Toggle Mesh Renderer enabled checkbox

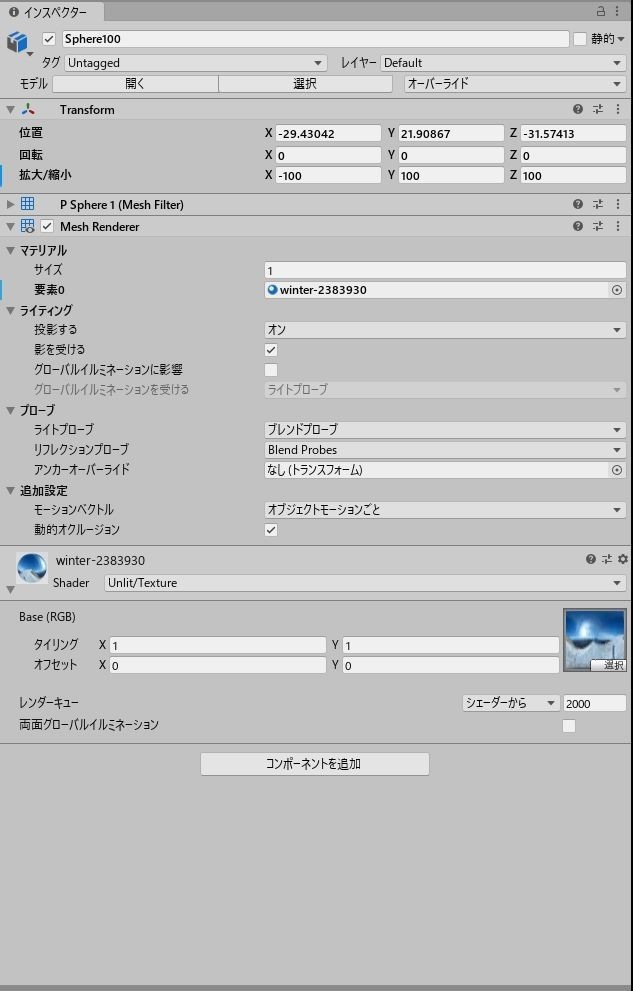[47, 226]
